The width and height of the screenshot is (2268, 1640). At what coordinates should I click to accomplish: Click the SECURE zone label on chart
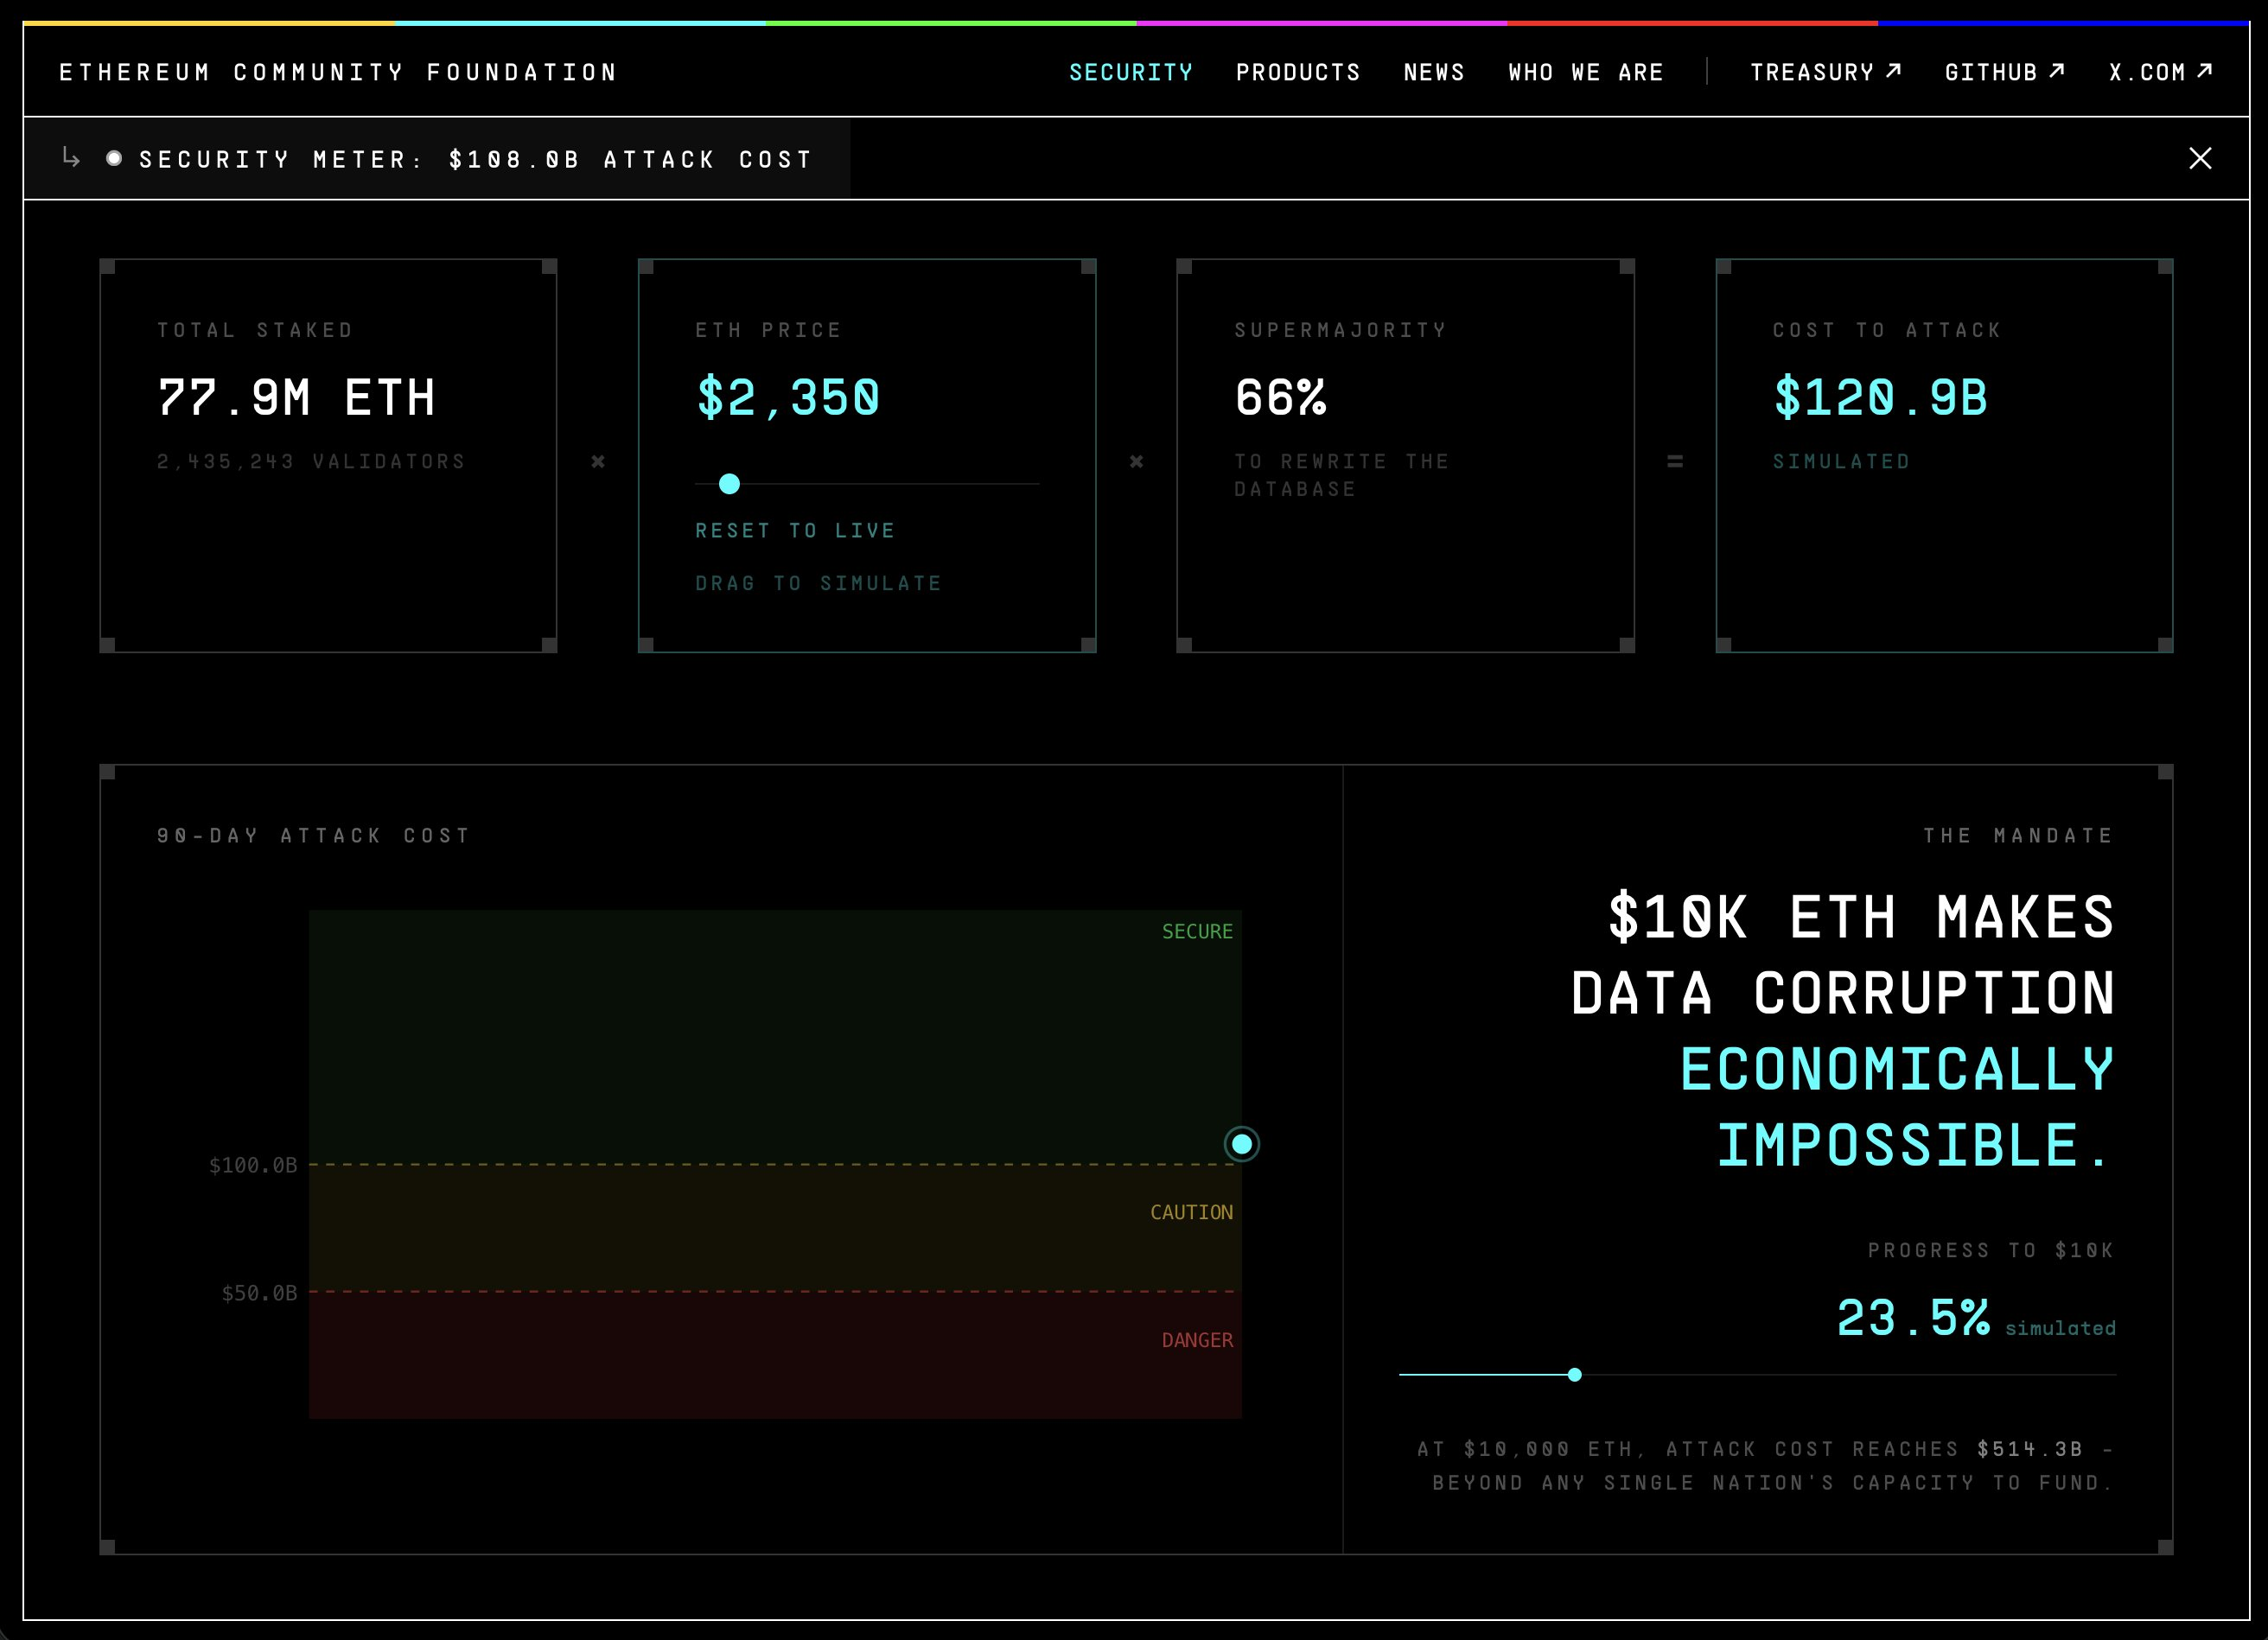pyautogui.click(x=1197, y=931)
